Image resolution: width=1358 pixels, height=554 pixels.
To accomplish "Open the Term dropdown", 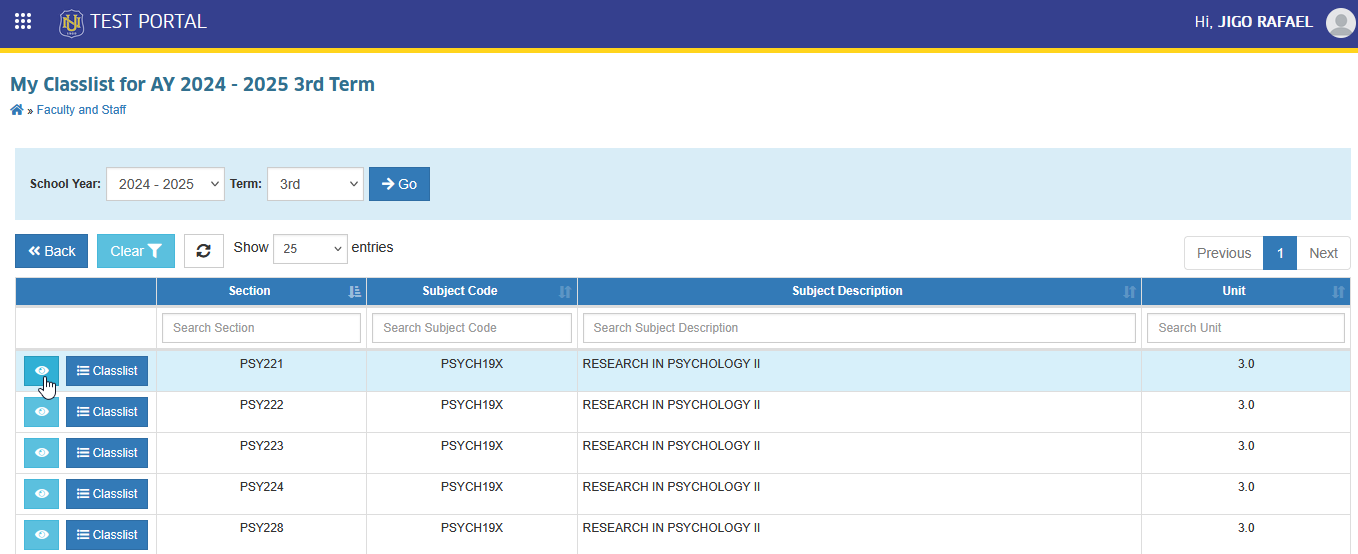I will tap(315, 184).
